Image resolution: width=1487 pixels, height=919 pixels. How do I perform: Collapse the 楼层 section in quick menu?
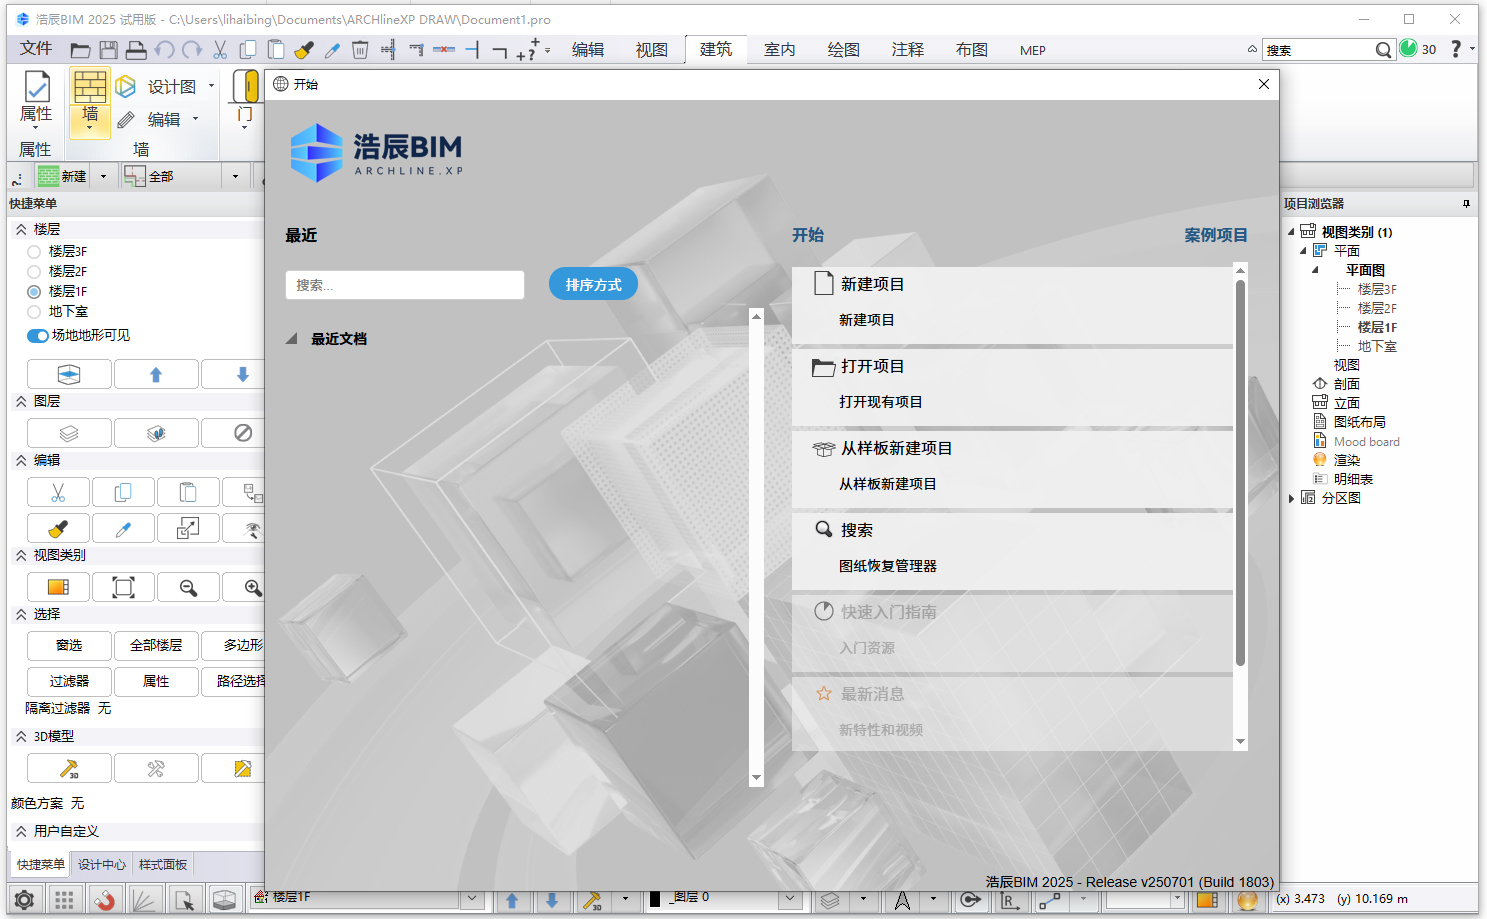coord(22,228)
